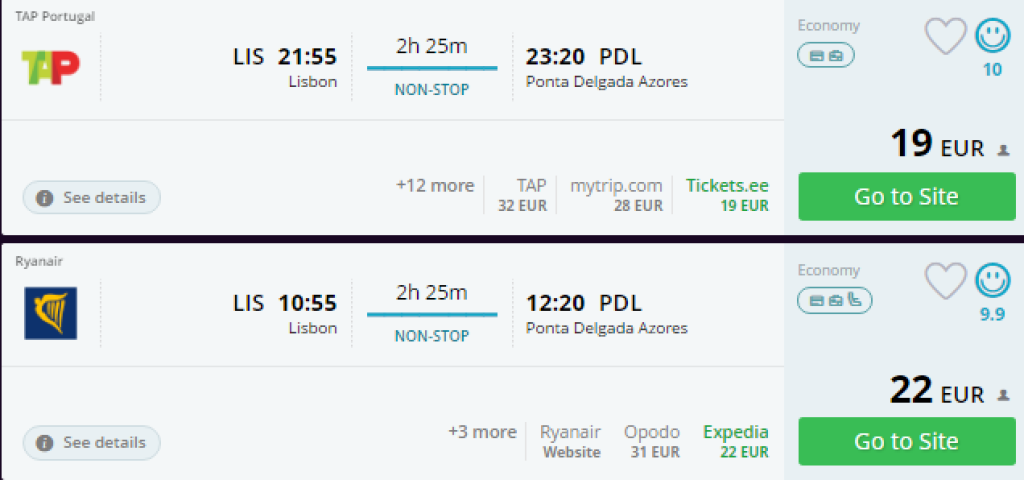Click the smiley rating icon scored 10
The width and height of the screenshot is (1024, 480).
click(992, 37)
